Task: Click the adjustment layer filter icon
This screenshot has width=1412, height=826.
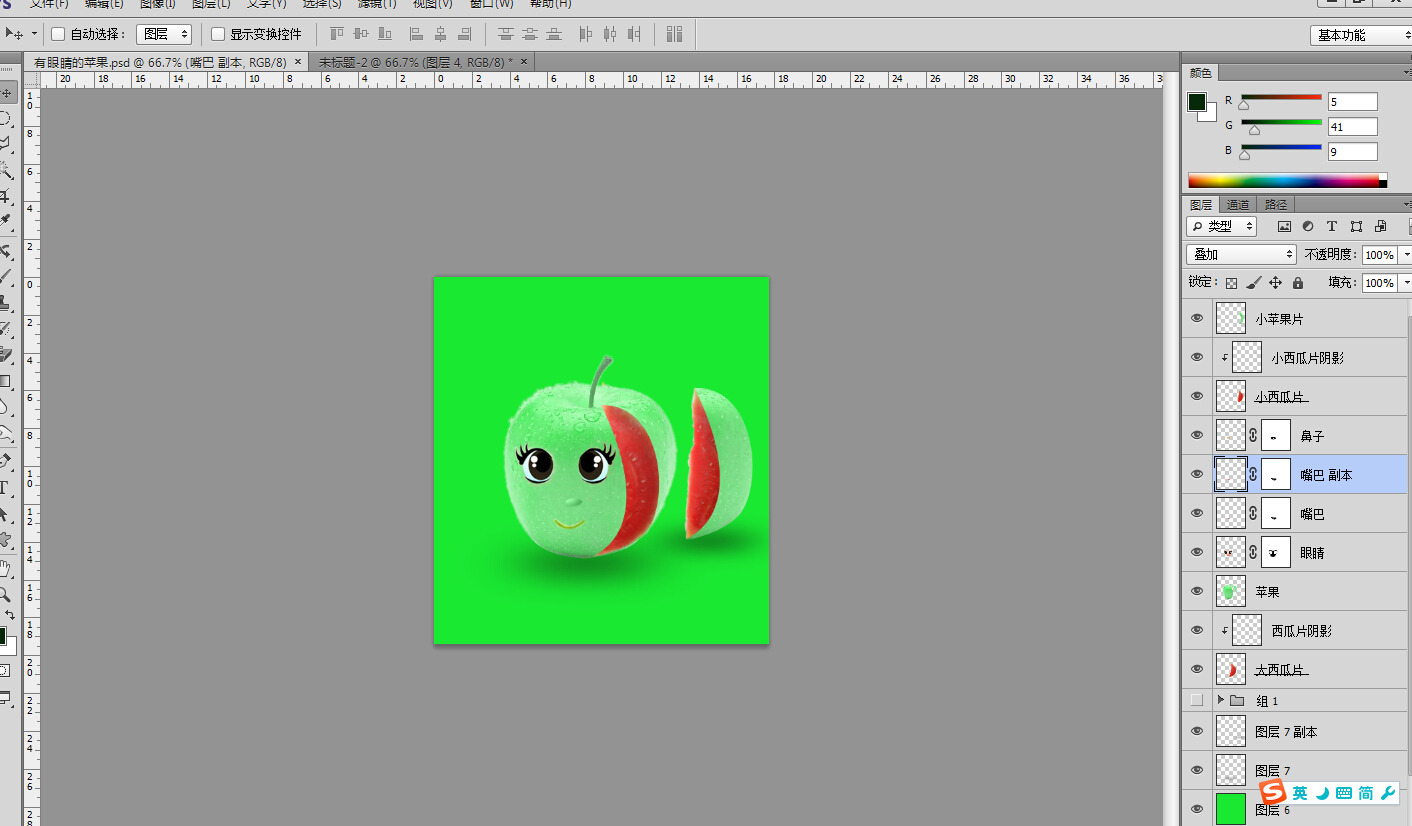Action: tap(1308, 227)
